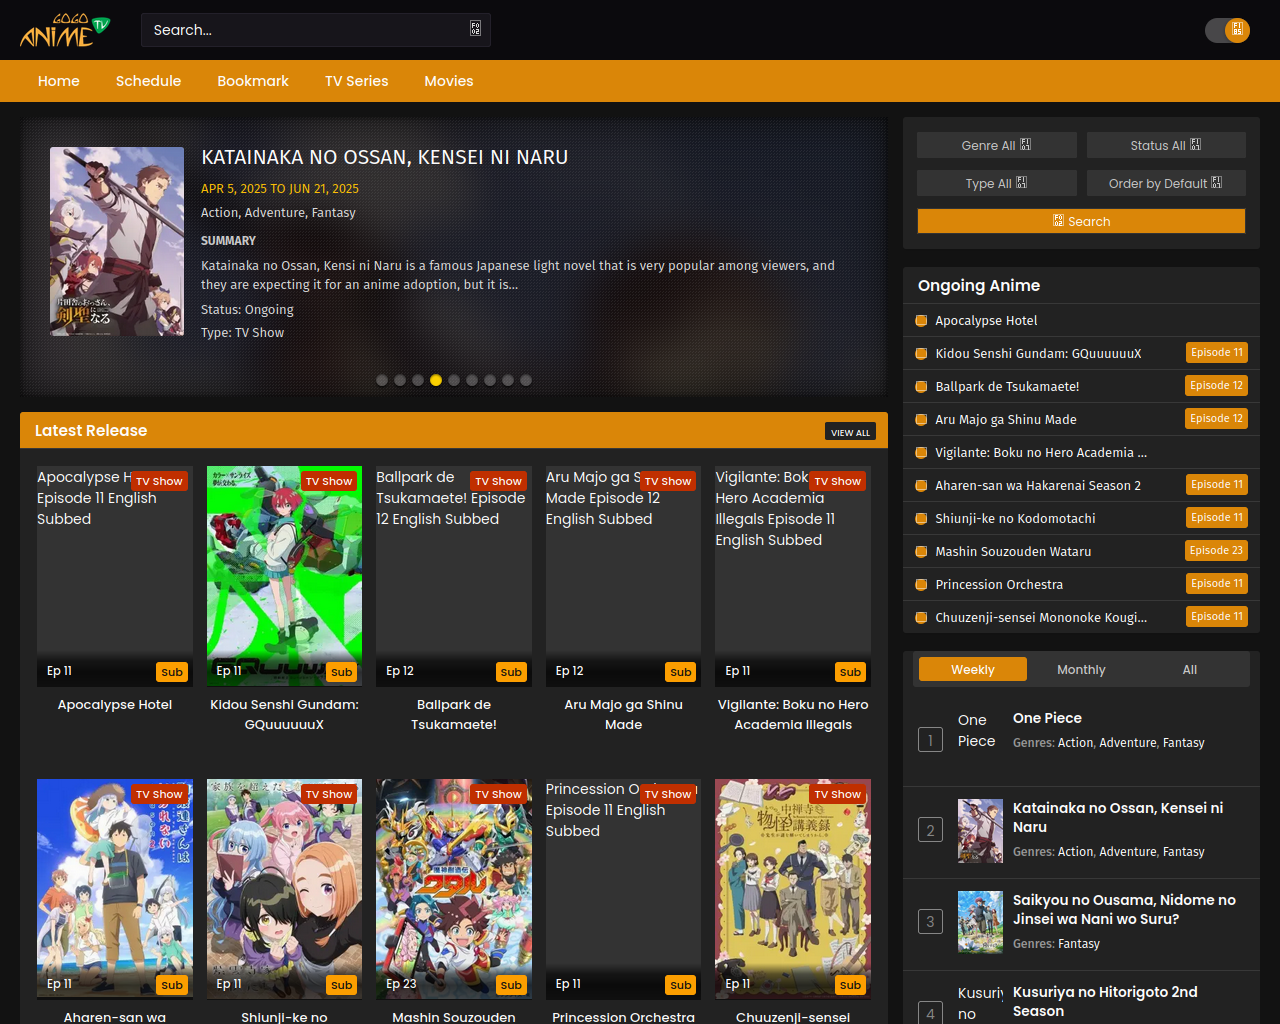Select eighth carousel dot
Viewport: 1280px width, 1024px height.
click(508, 380)
